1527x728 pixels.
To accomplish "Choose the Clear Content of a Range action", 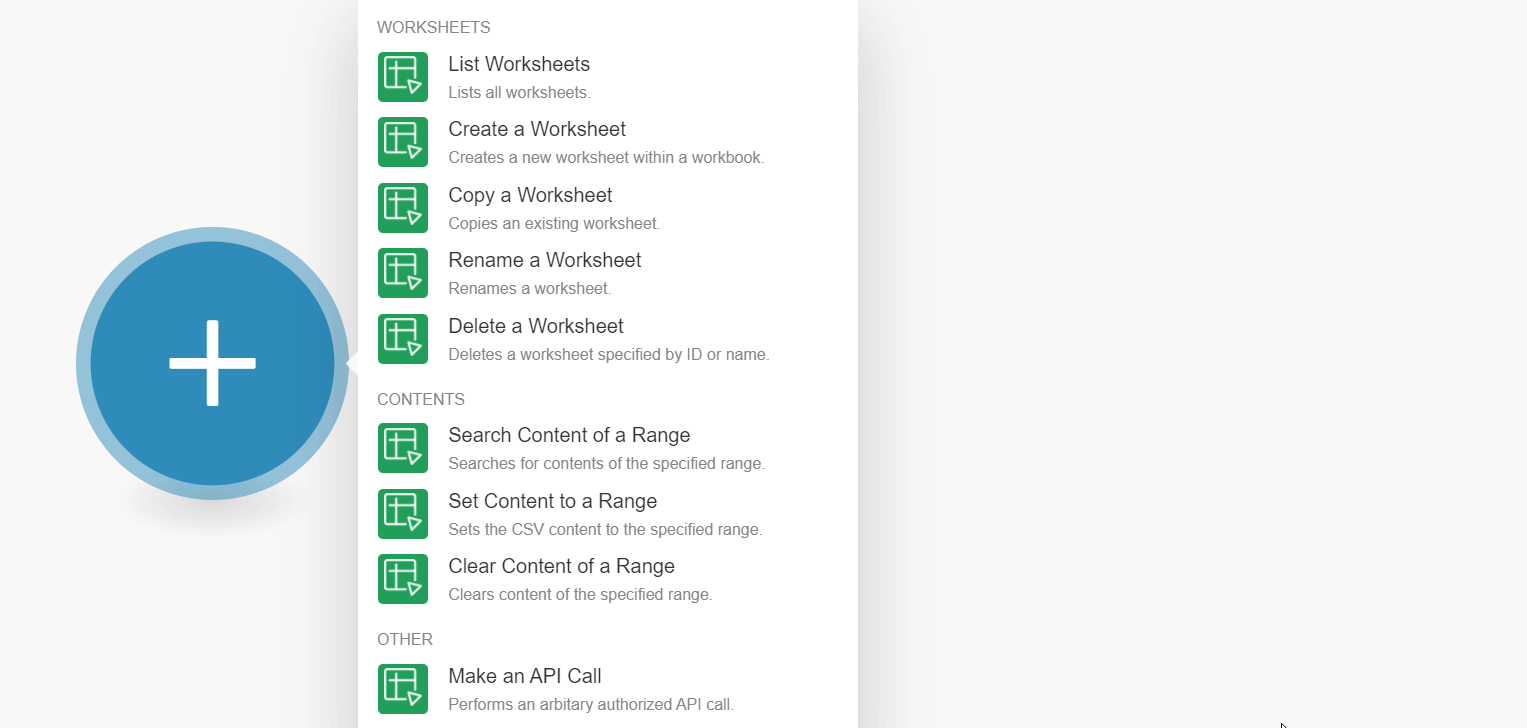I will tap(561, 566).
